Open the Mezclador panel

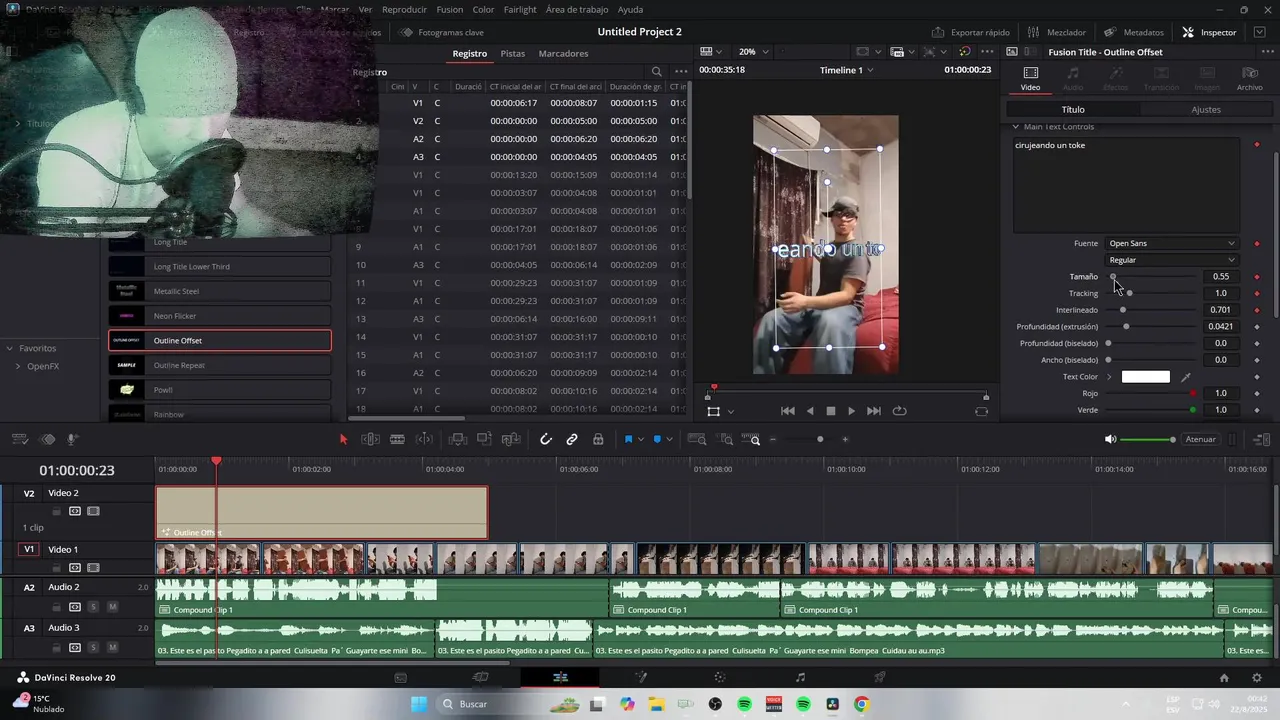[x=1057, y=32]
